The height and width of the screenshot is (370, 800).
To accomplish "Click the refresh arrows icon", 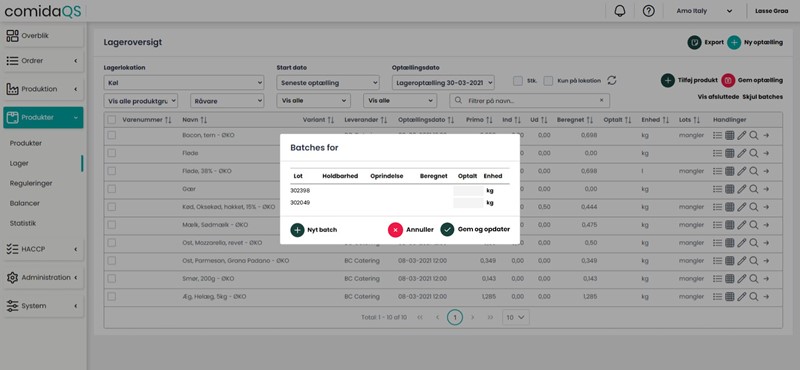I will [612, 81].
